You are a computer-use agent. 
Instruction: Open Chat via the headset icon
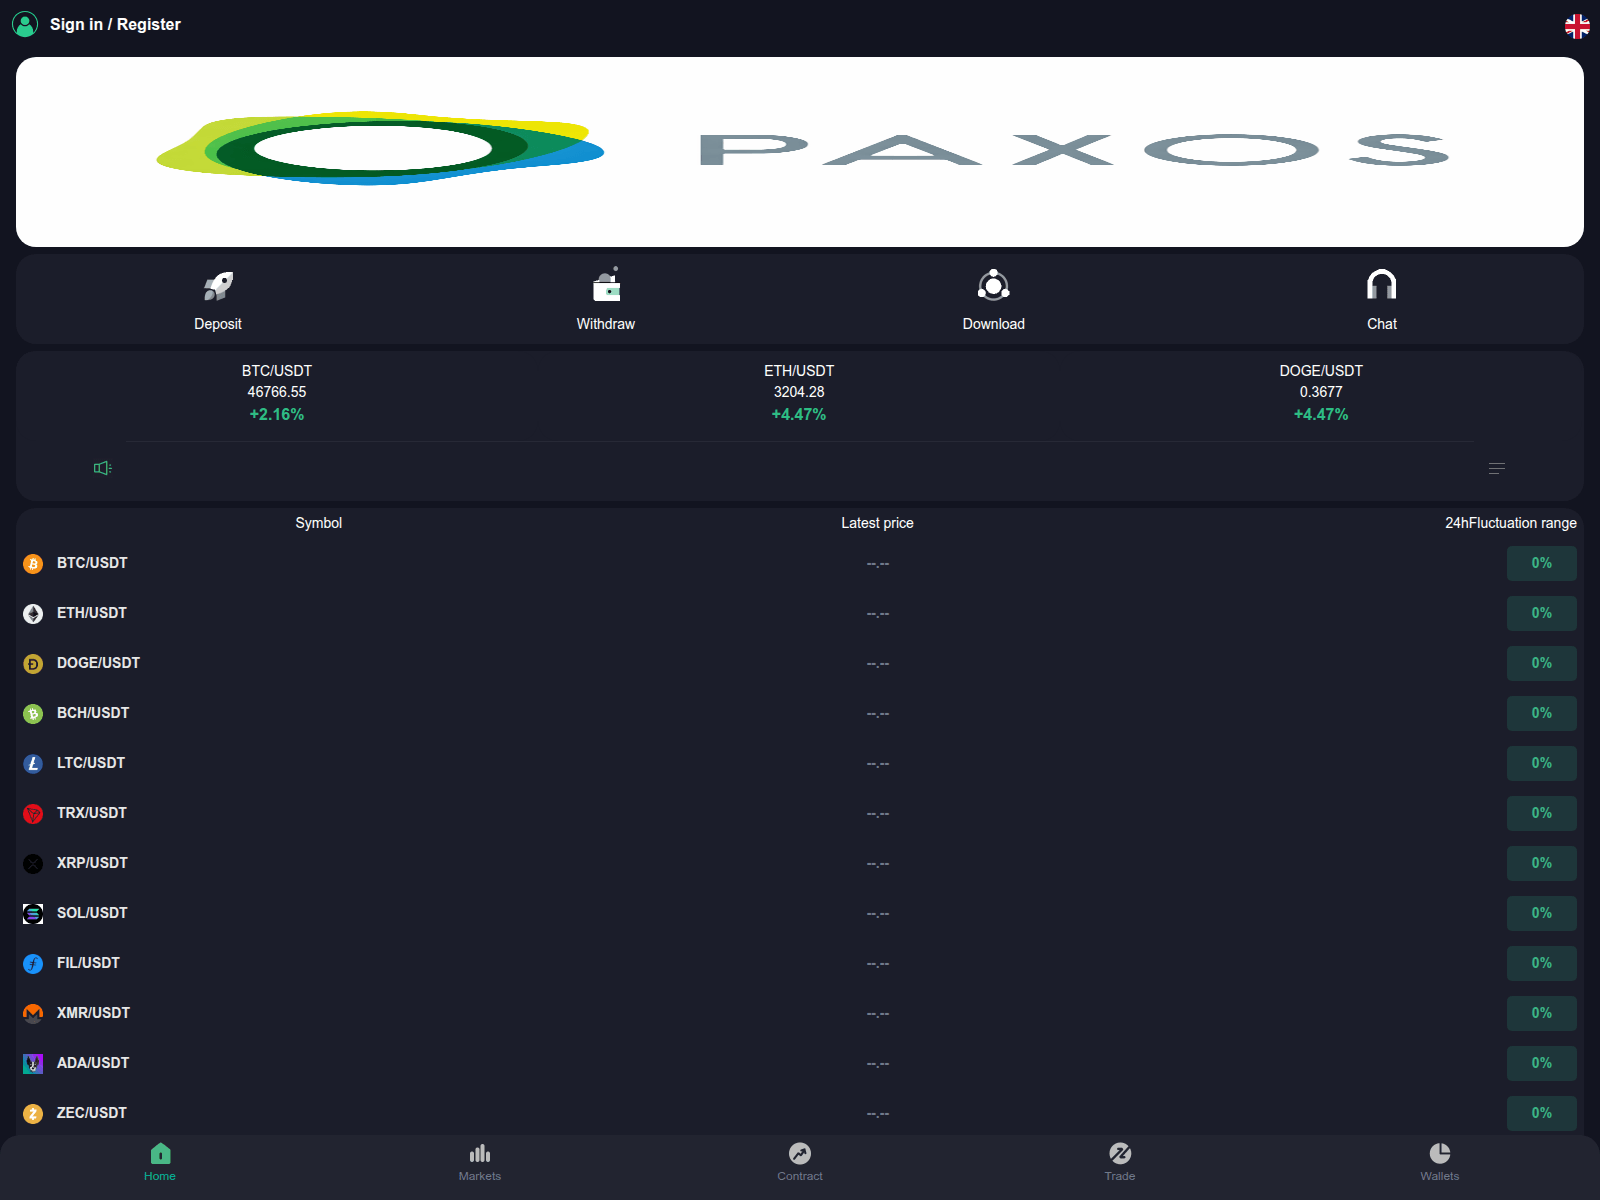click(x=1381, y=286)
